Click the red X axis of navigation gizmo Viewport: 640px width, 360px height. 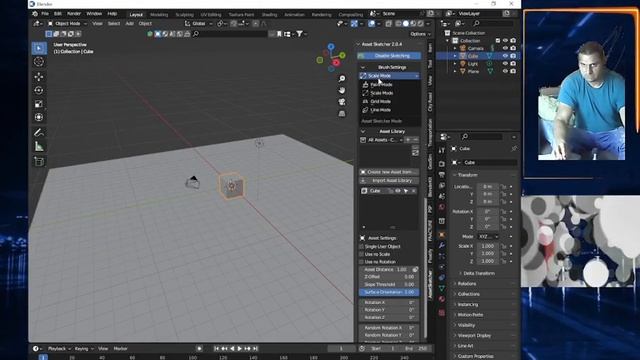coord(336,62)
